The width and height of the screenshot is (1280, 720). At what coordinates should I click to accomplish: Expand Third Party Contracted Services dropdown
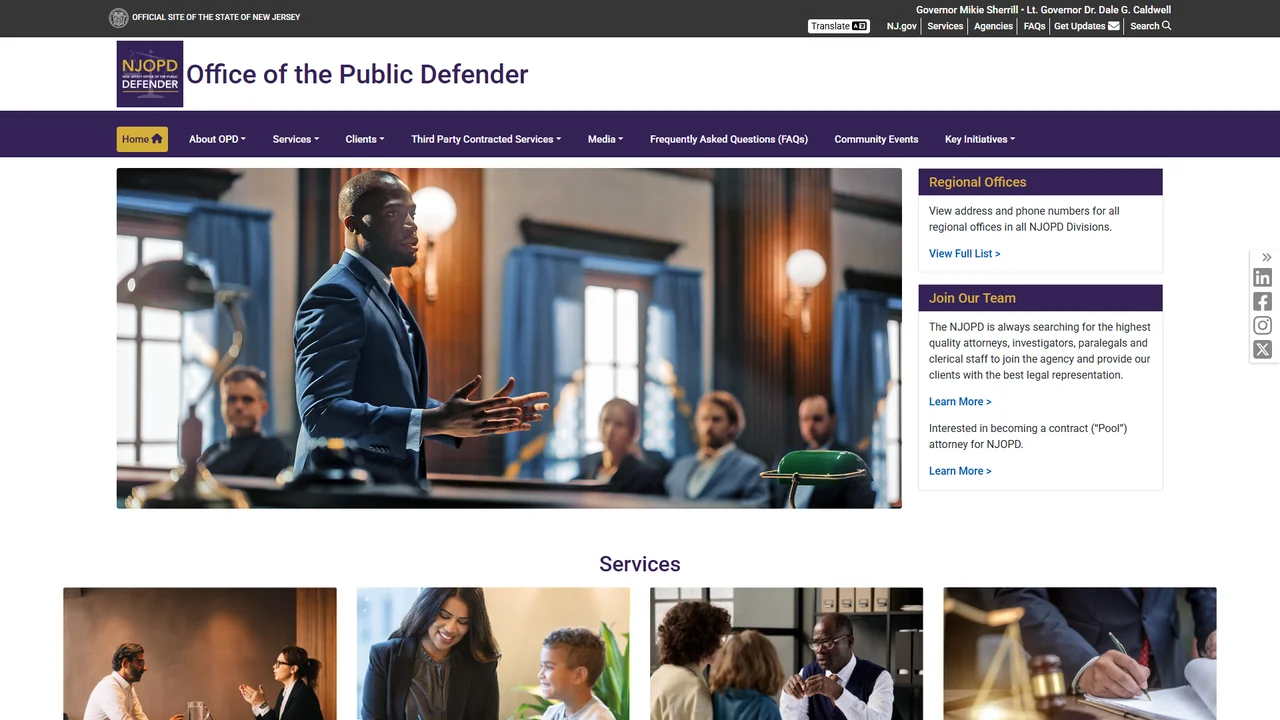point(486,139)
